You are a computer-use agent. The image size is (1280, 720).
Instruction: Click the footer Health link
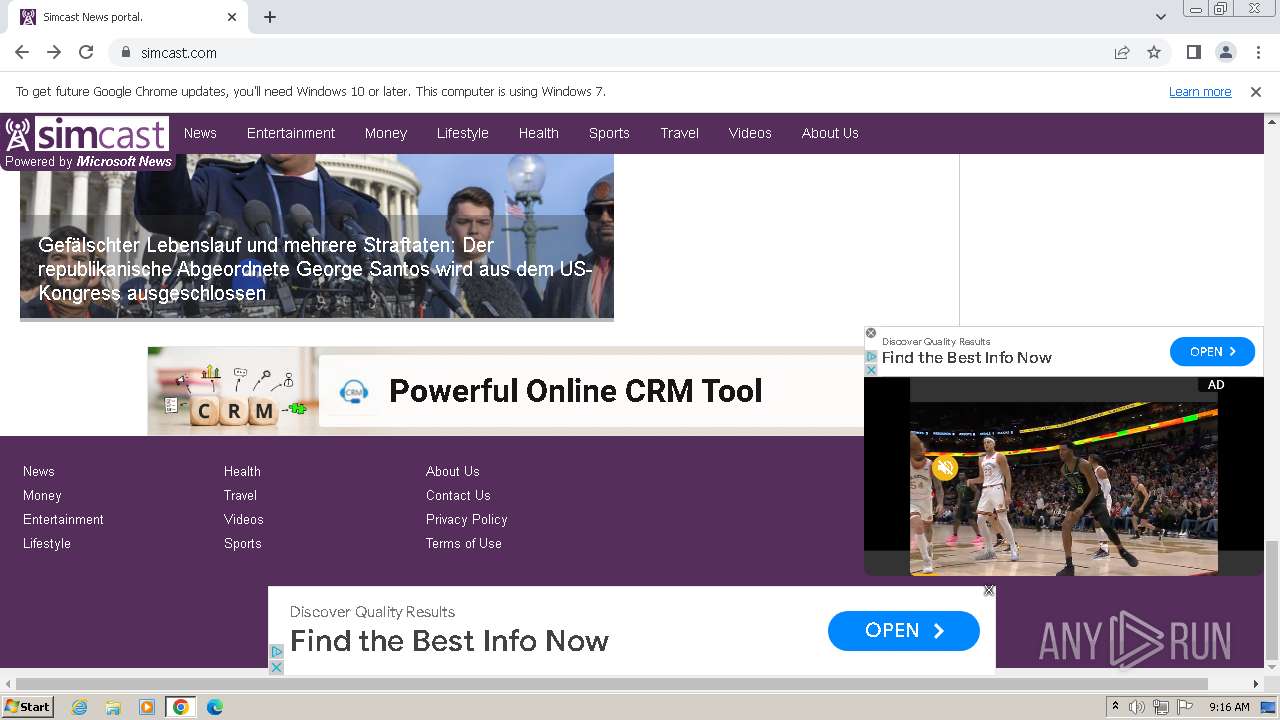[x=242, y=471]
